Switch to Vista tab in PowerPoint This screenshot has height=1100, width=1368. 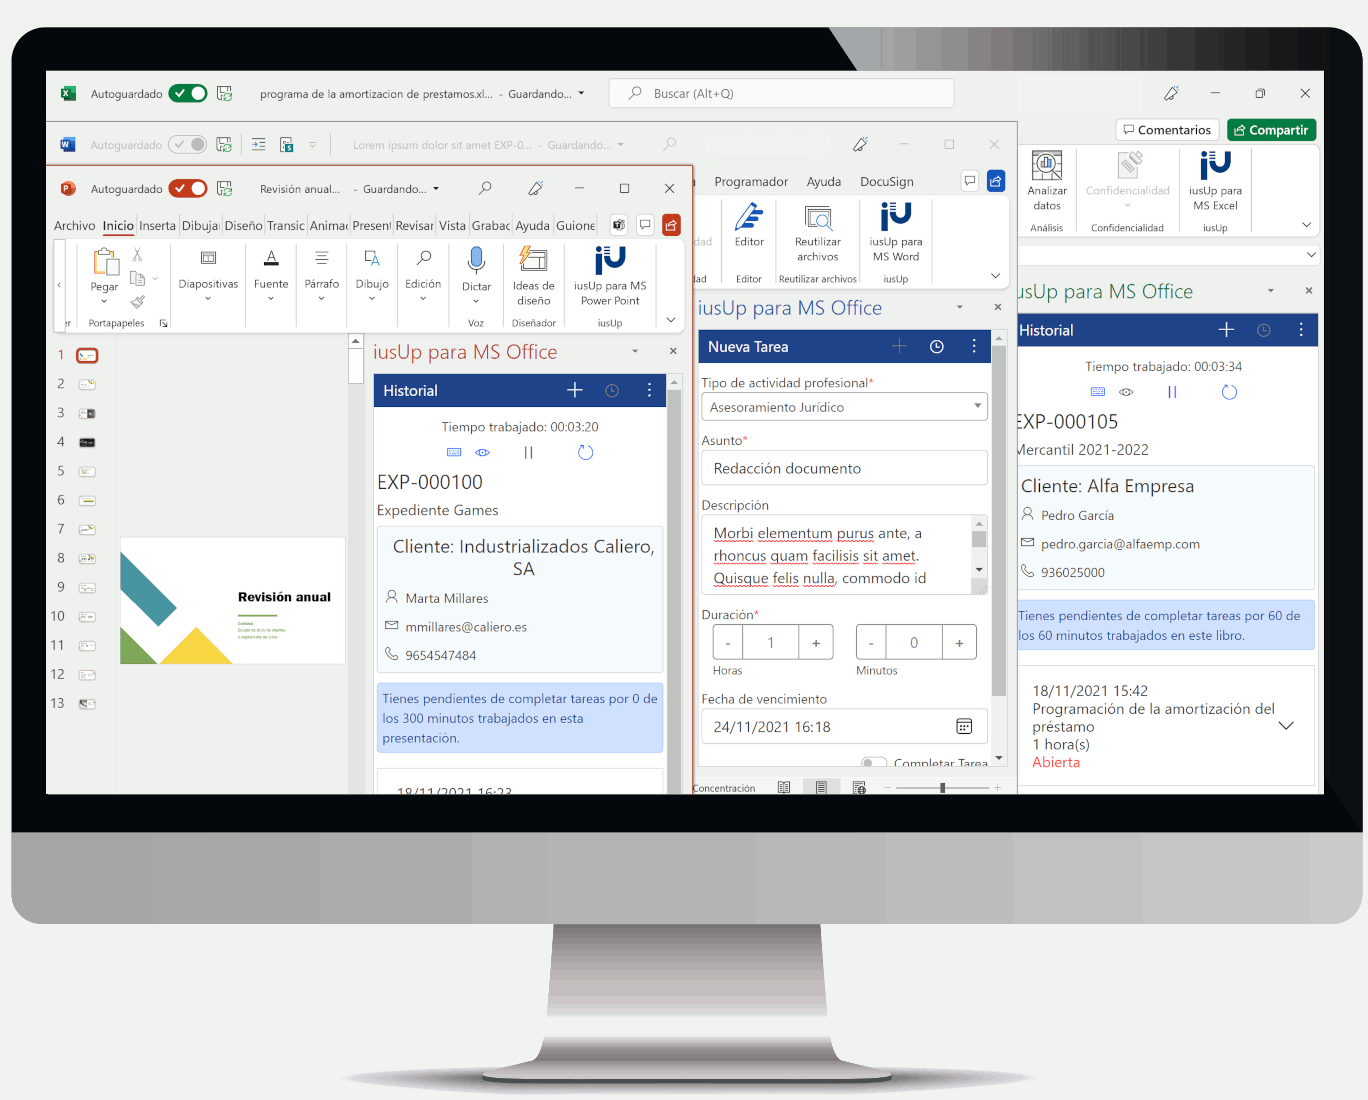point(452,226)
